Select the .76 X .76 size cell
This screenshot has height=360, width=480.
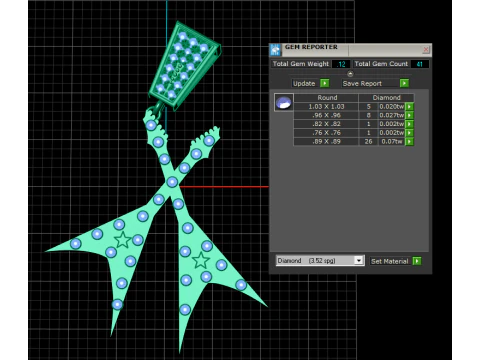click(x=326, y=133)
